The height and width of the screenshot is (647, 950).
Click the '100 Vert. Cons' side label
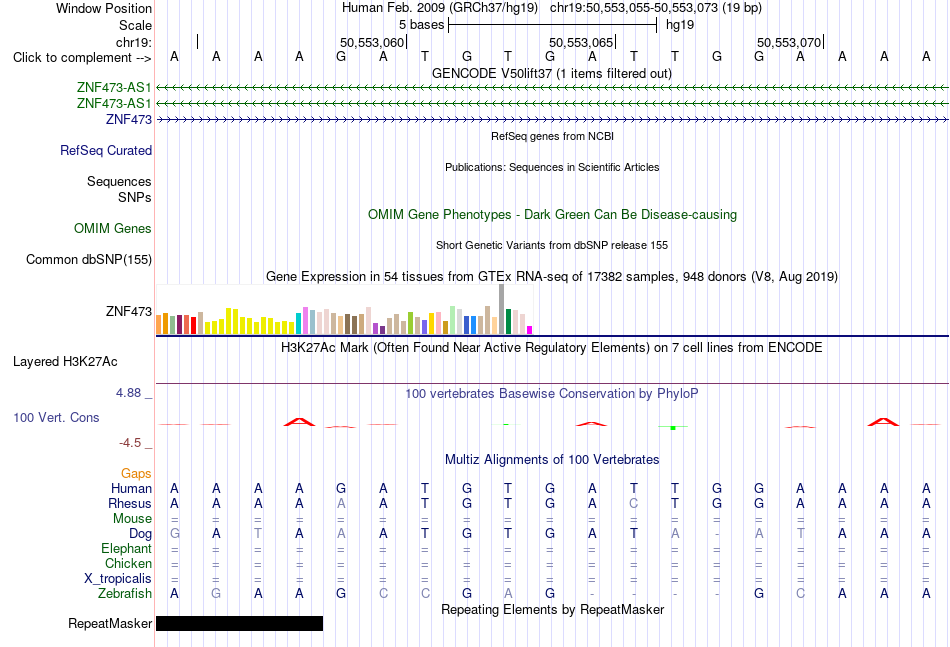tap(56, 417)
